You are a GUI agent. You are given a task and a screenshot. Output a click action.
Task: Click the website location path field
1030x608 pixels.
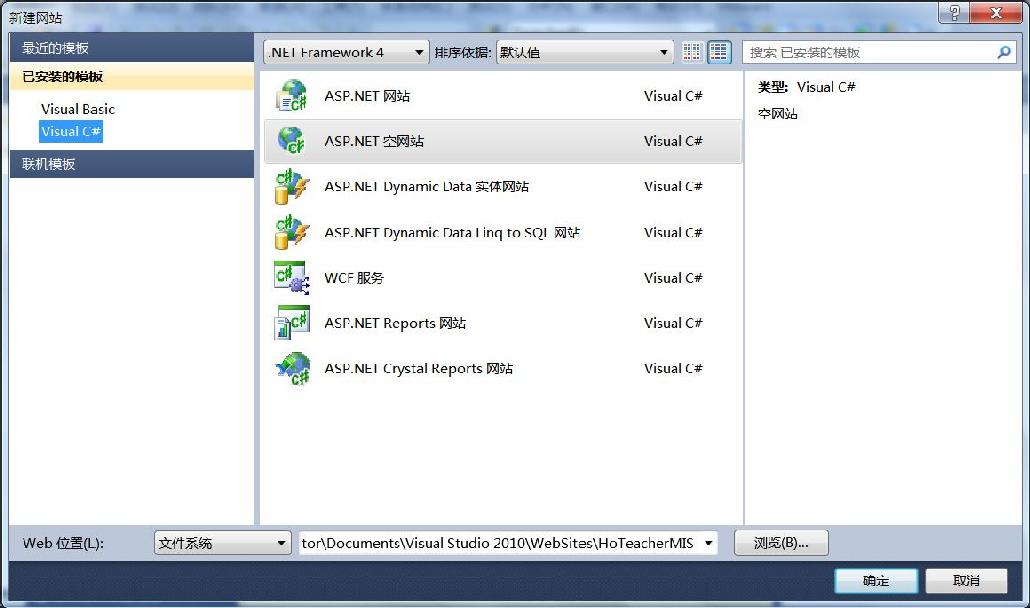click(508, 543)
